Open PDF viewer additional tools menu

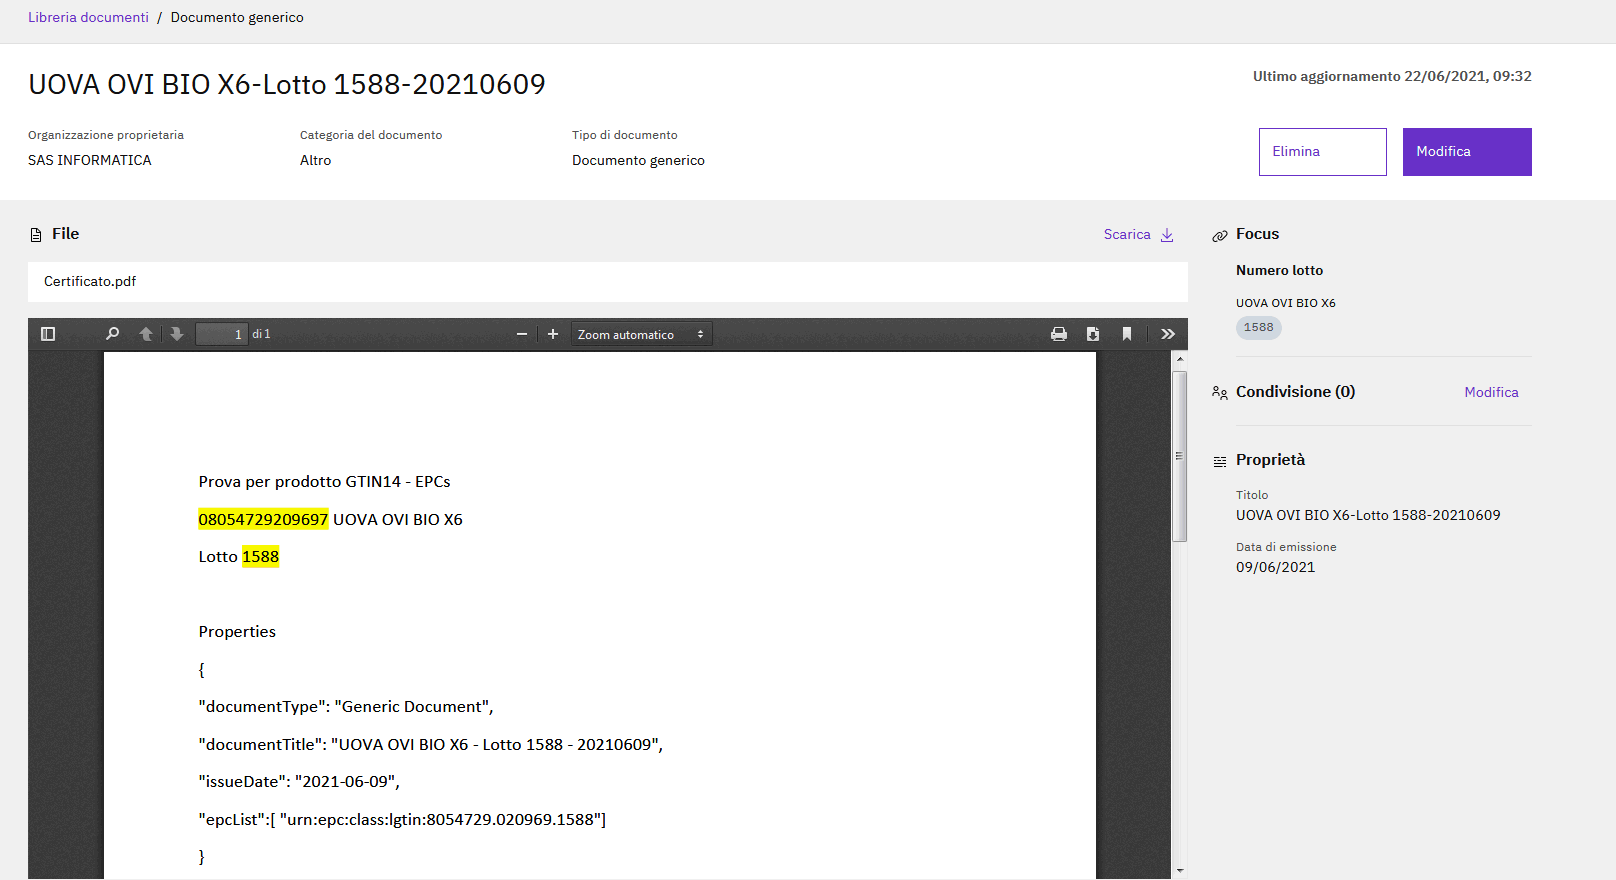1168,334
